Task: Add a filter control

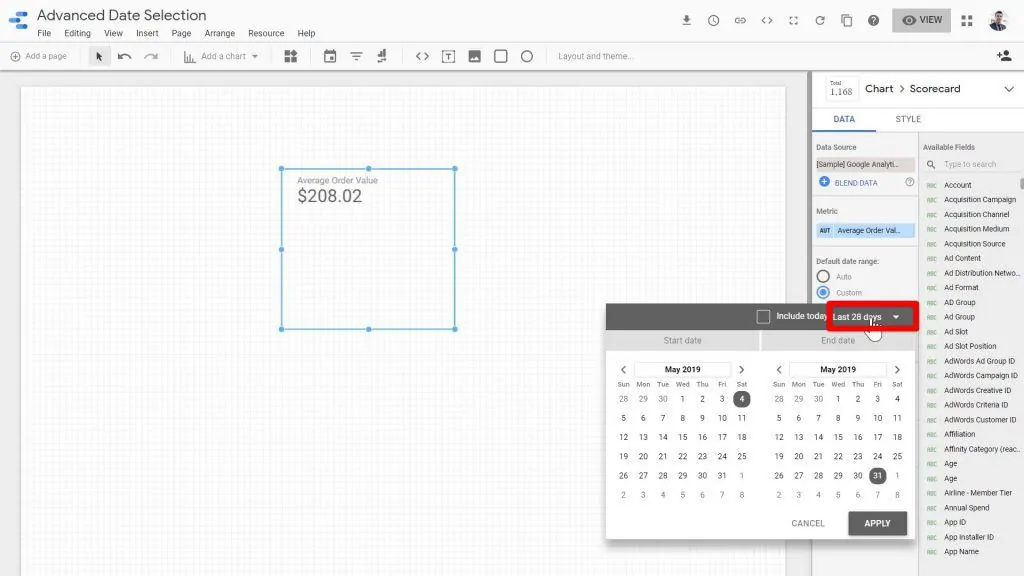Action: click(x=356, y=56)
